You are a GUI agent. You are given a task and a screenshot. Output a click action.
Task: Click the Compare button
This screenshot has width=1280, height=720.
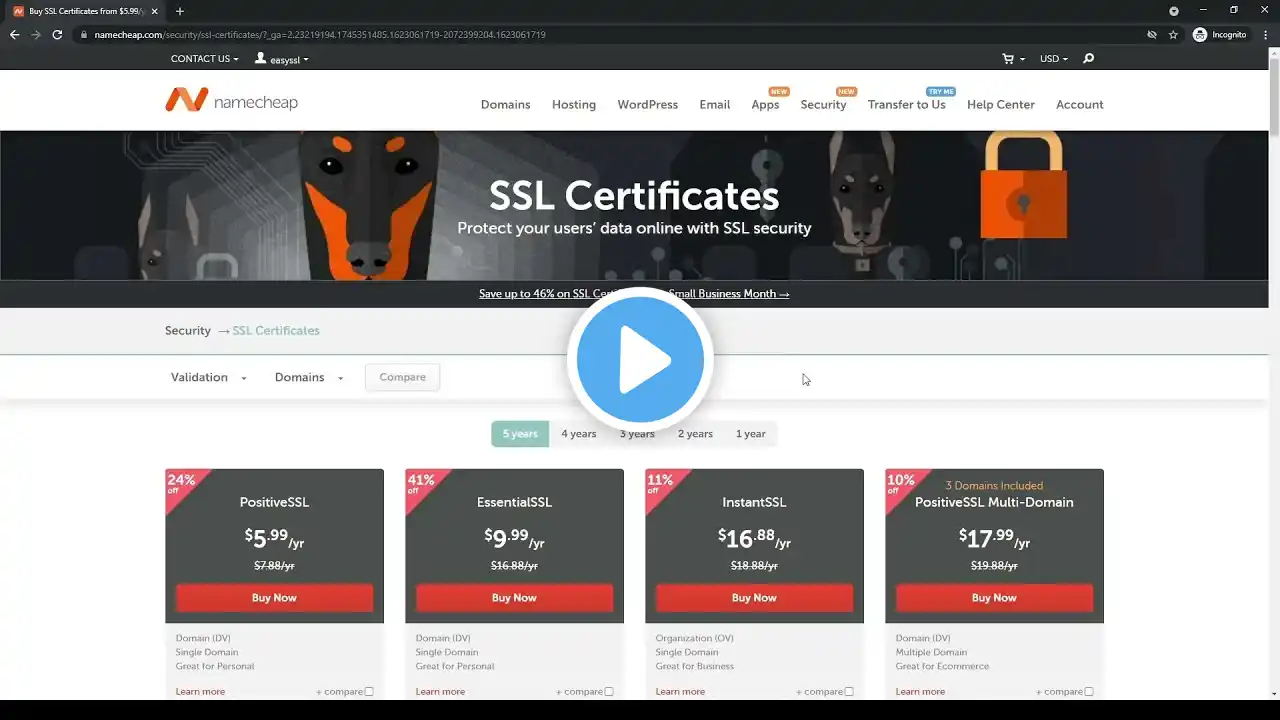coord(402,377)
